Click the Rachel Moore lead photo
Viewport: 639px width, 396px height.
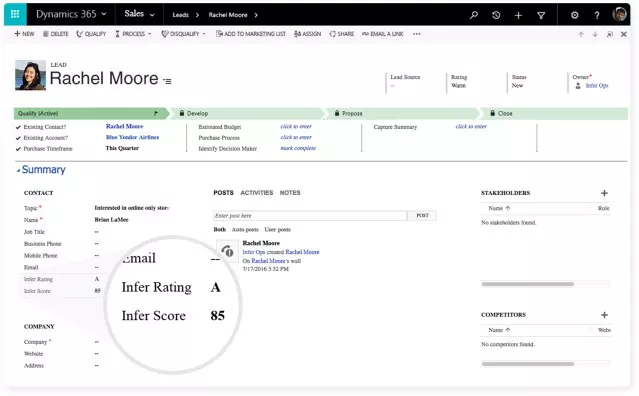pos(30,75)
